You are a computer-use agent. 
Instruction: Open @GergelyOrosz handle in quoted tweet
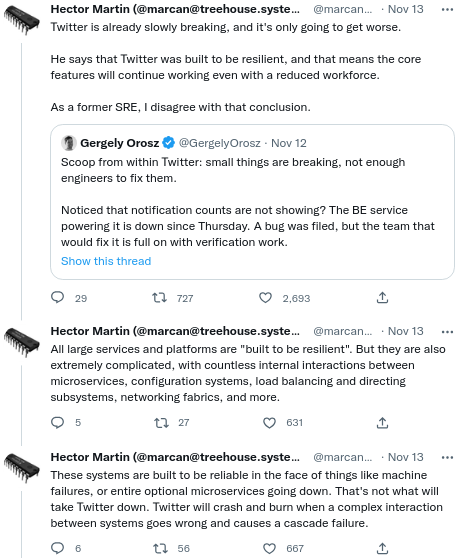[220, 143]
